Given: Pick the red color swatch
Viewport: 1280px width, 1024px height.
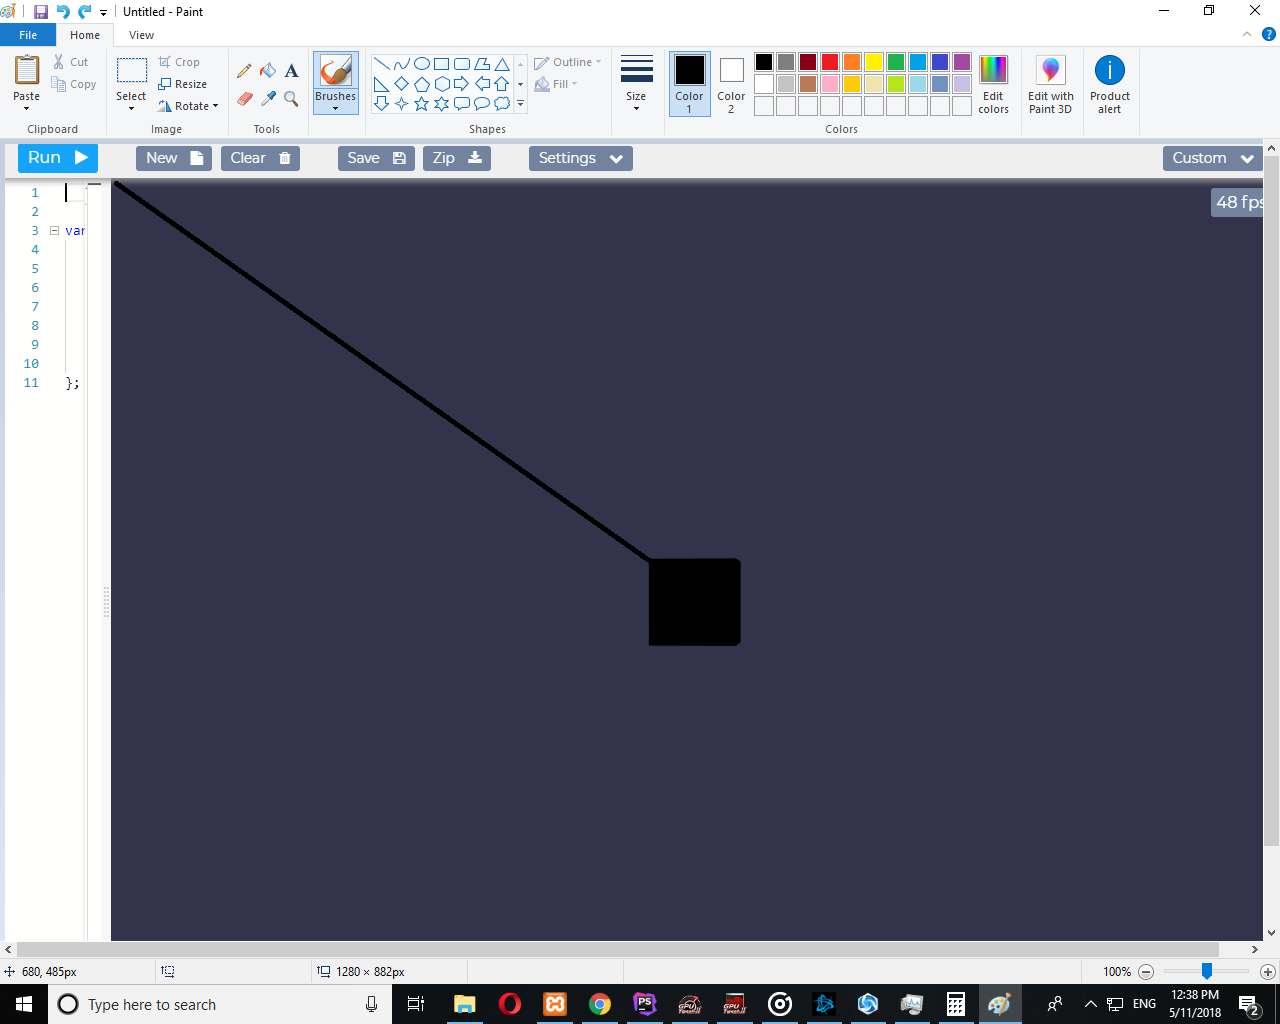Looking at the screenshot, I should (830, 62).
